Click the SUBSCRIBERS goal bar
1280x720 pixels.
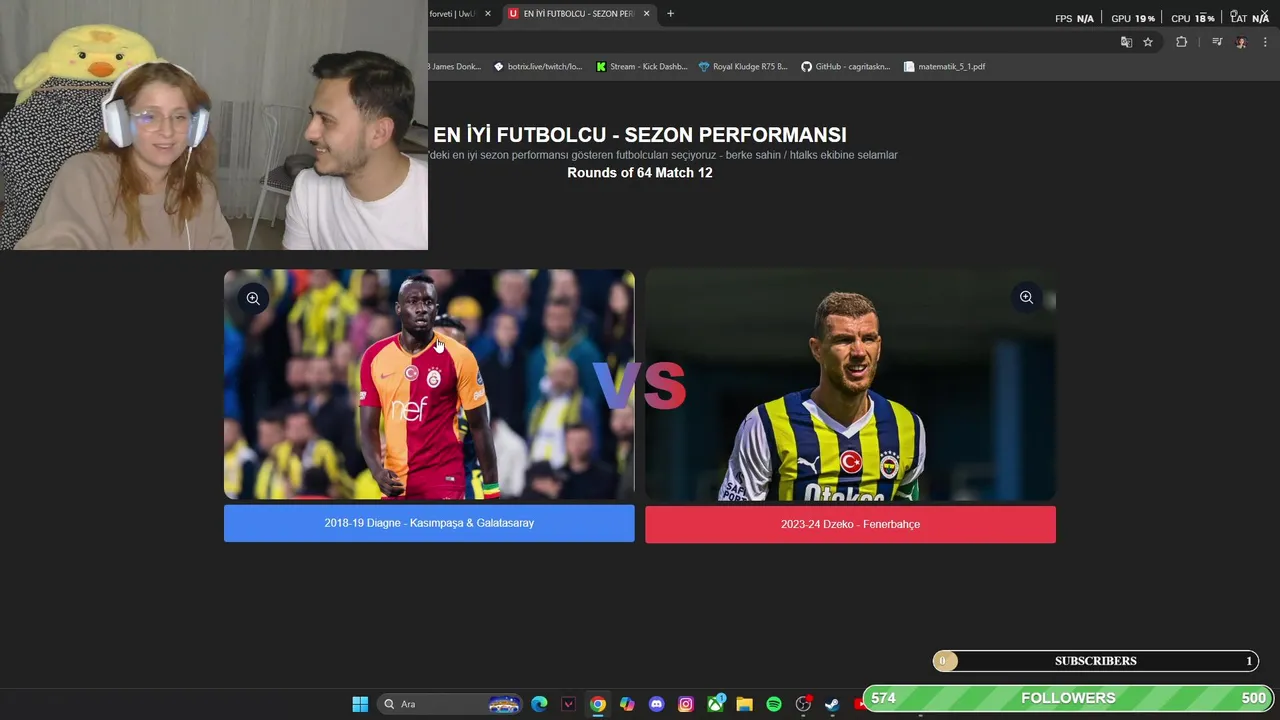(x=1096, y=661)
